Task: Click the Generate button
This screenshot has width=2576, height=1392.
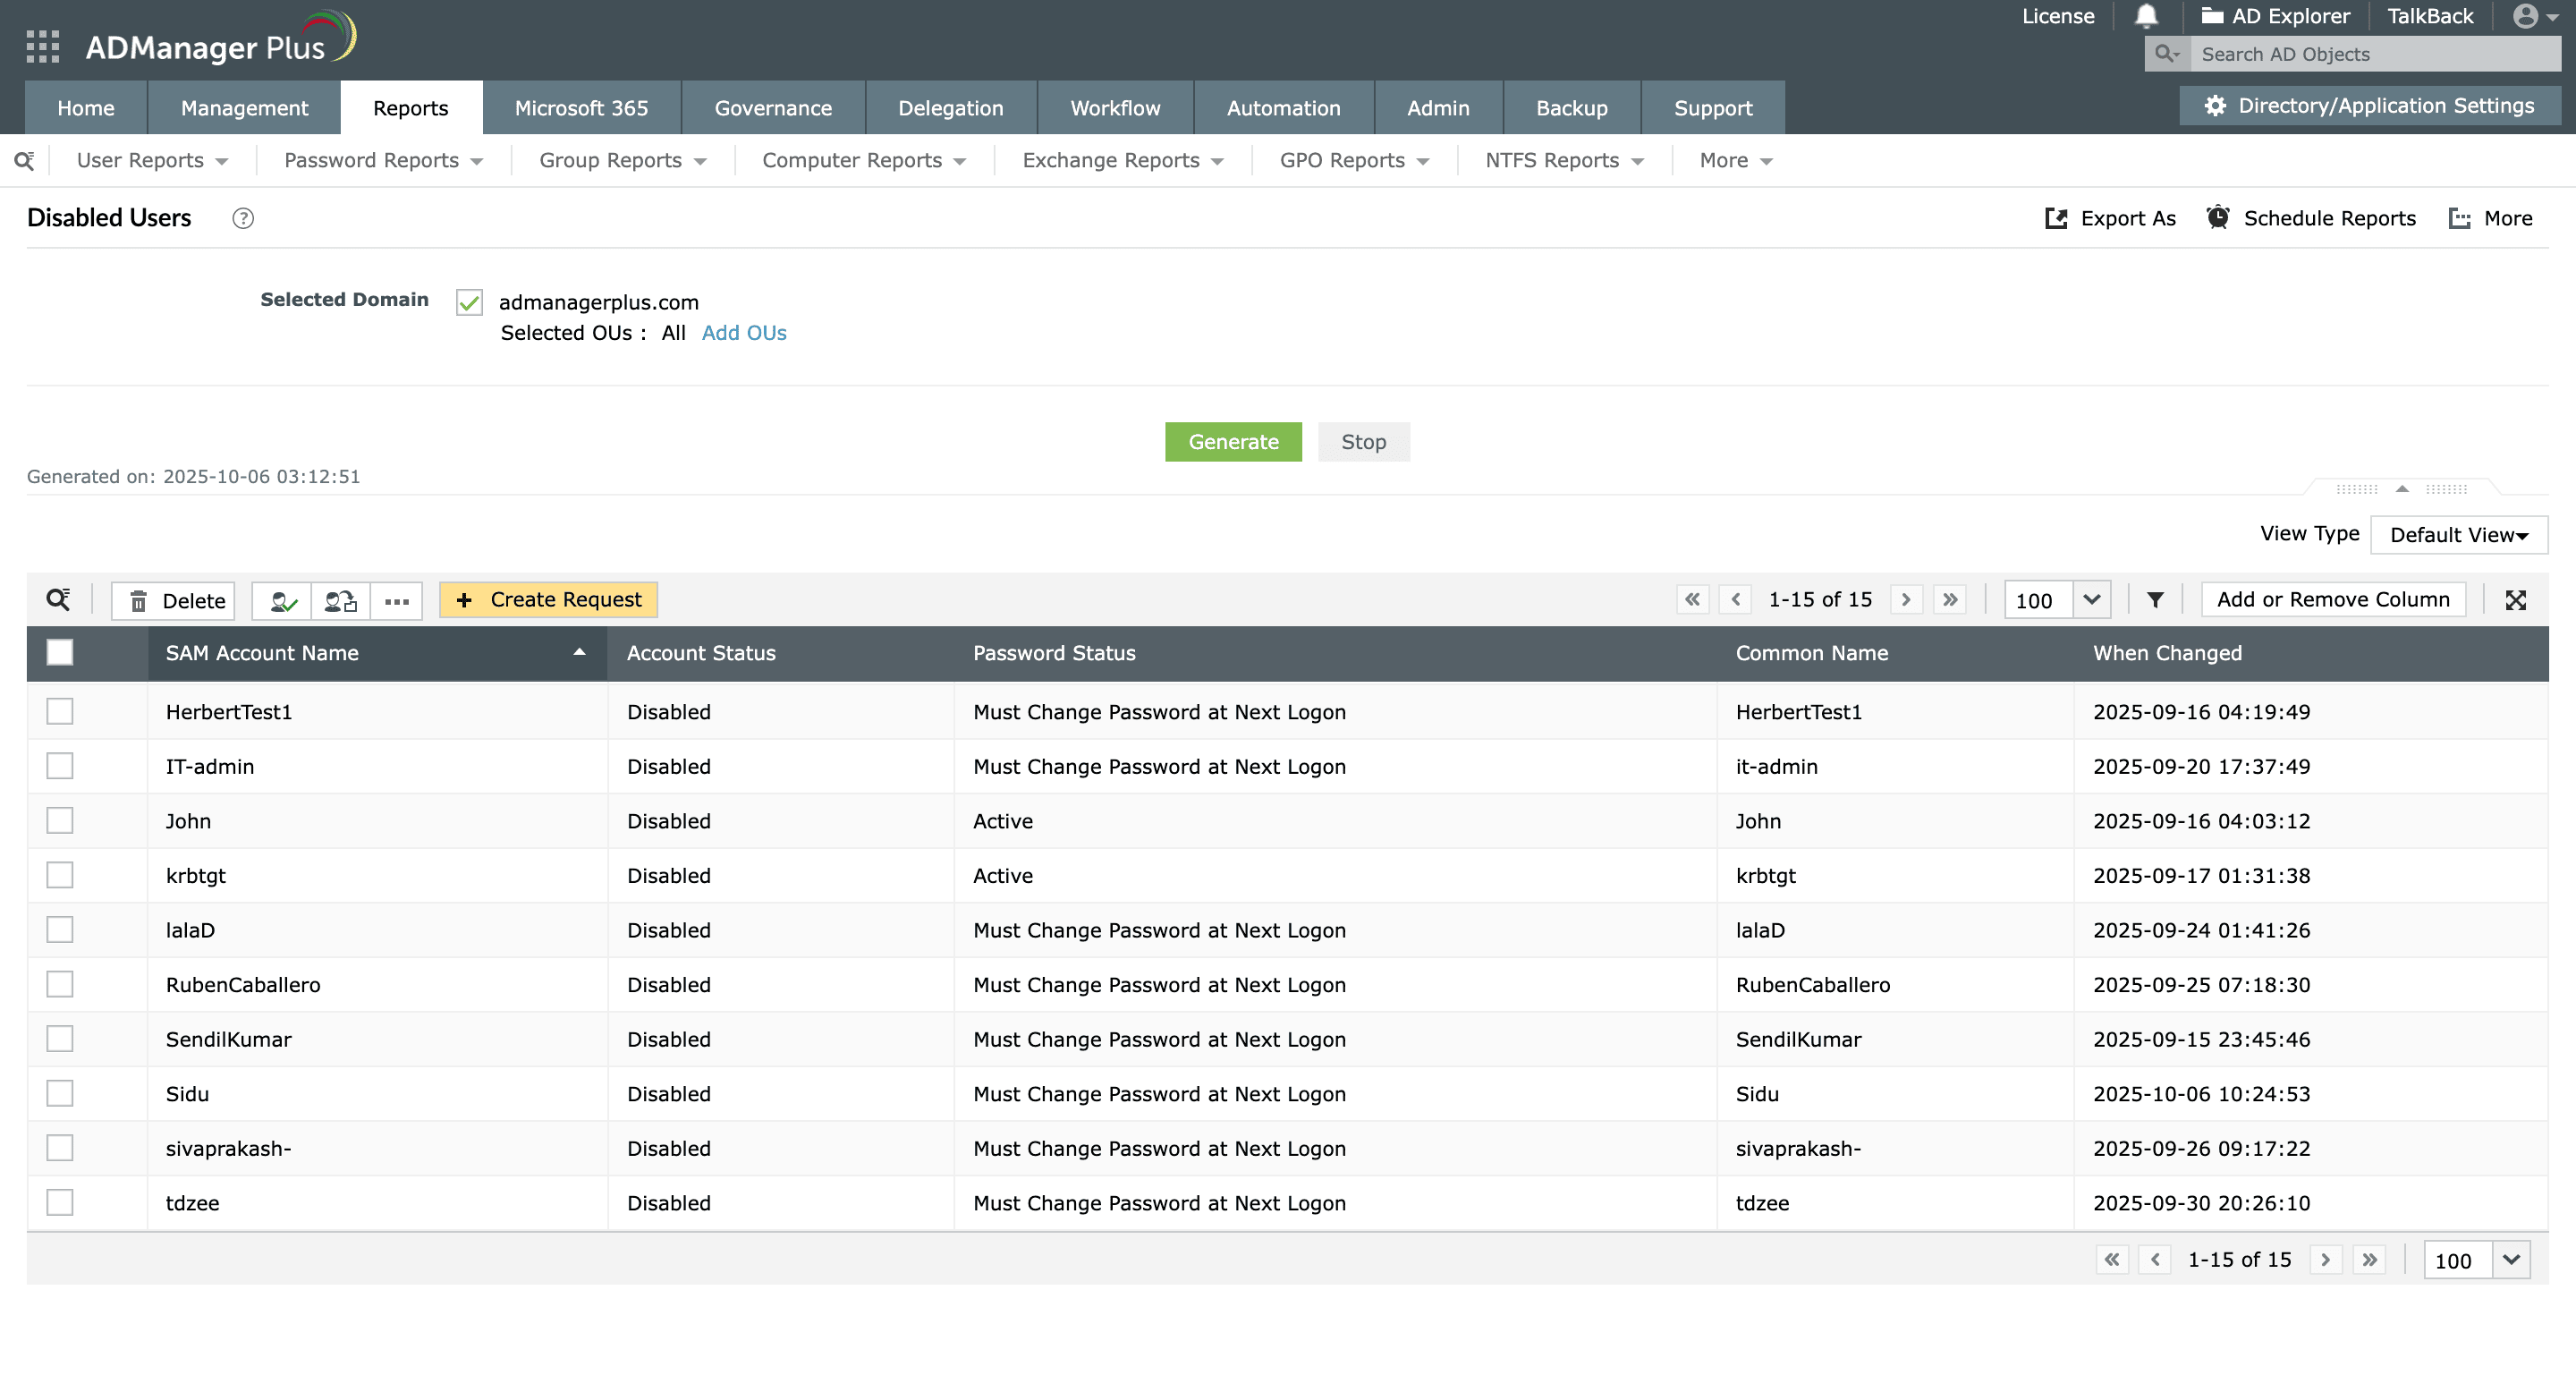Action: coord(1233,441)
